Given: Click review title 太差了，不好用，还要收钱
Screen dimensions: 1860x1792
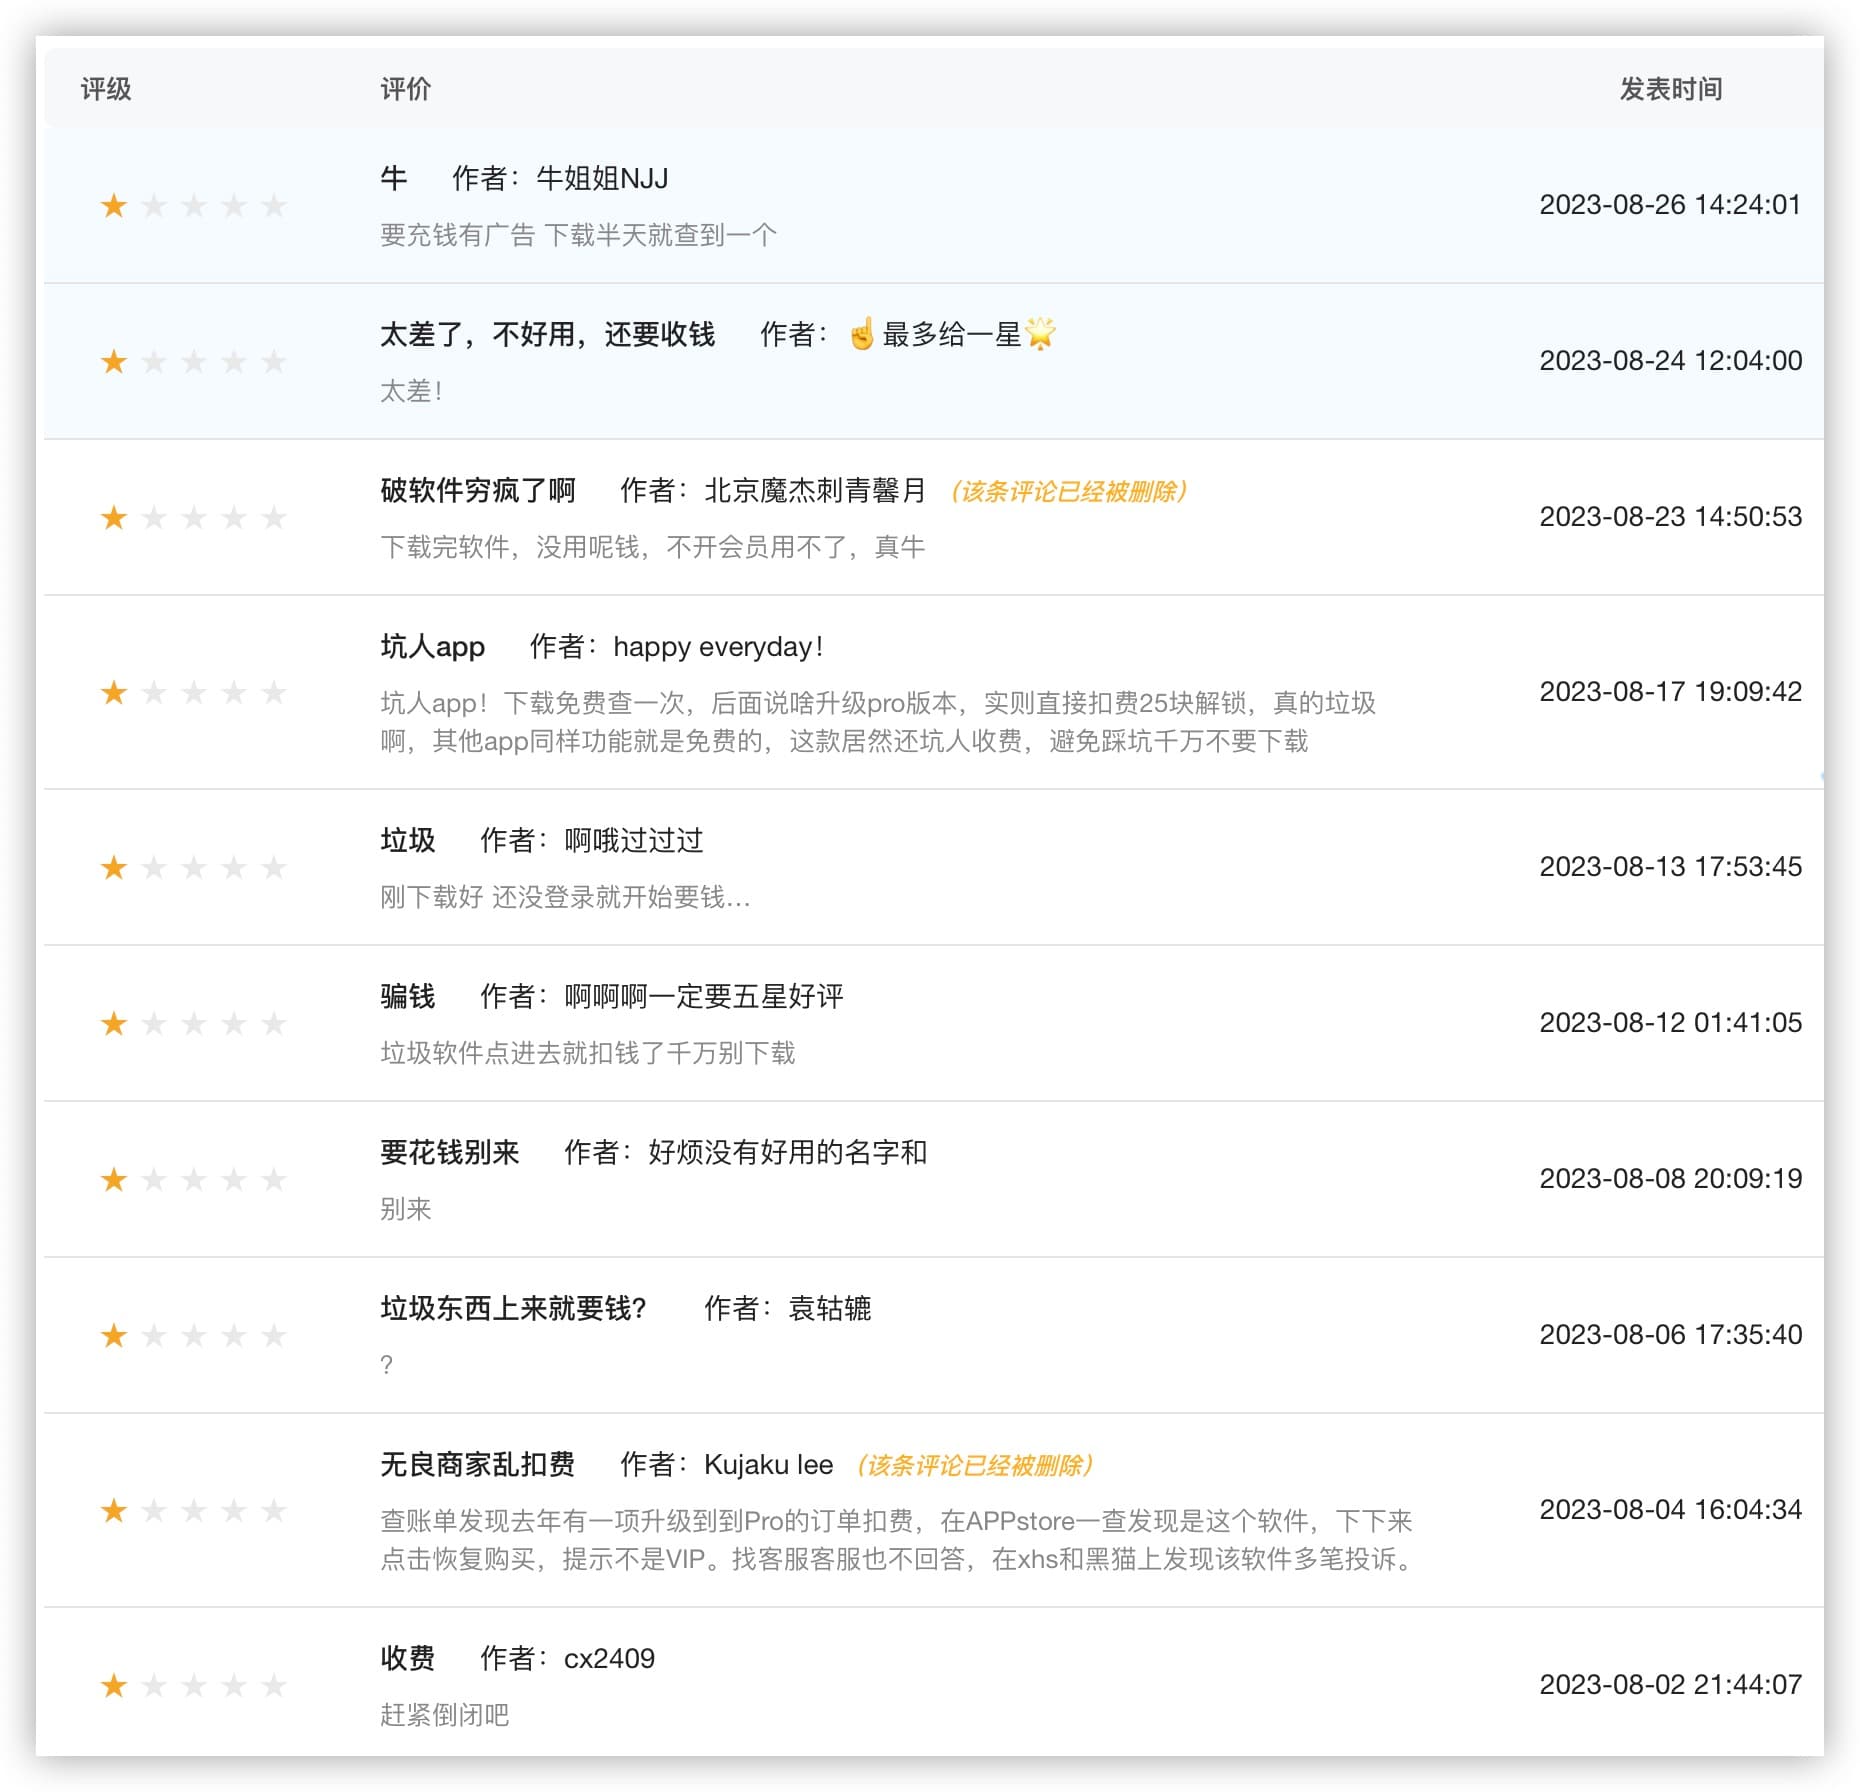Looking at the screenshot, I should pyautogui.click(x=548, y=335).
